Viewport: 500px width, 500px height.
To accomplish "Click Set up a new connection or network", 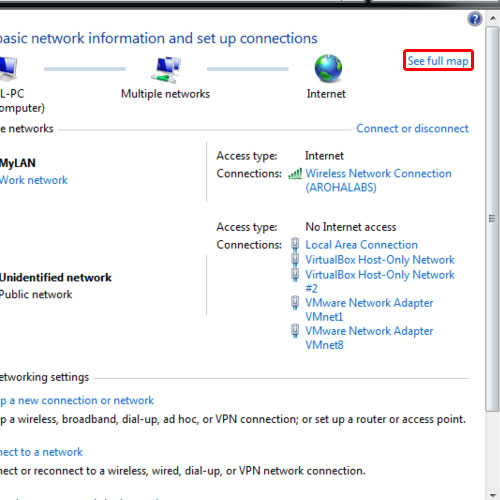I will (77, 400).
